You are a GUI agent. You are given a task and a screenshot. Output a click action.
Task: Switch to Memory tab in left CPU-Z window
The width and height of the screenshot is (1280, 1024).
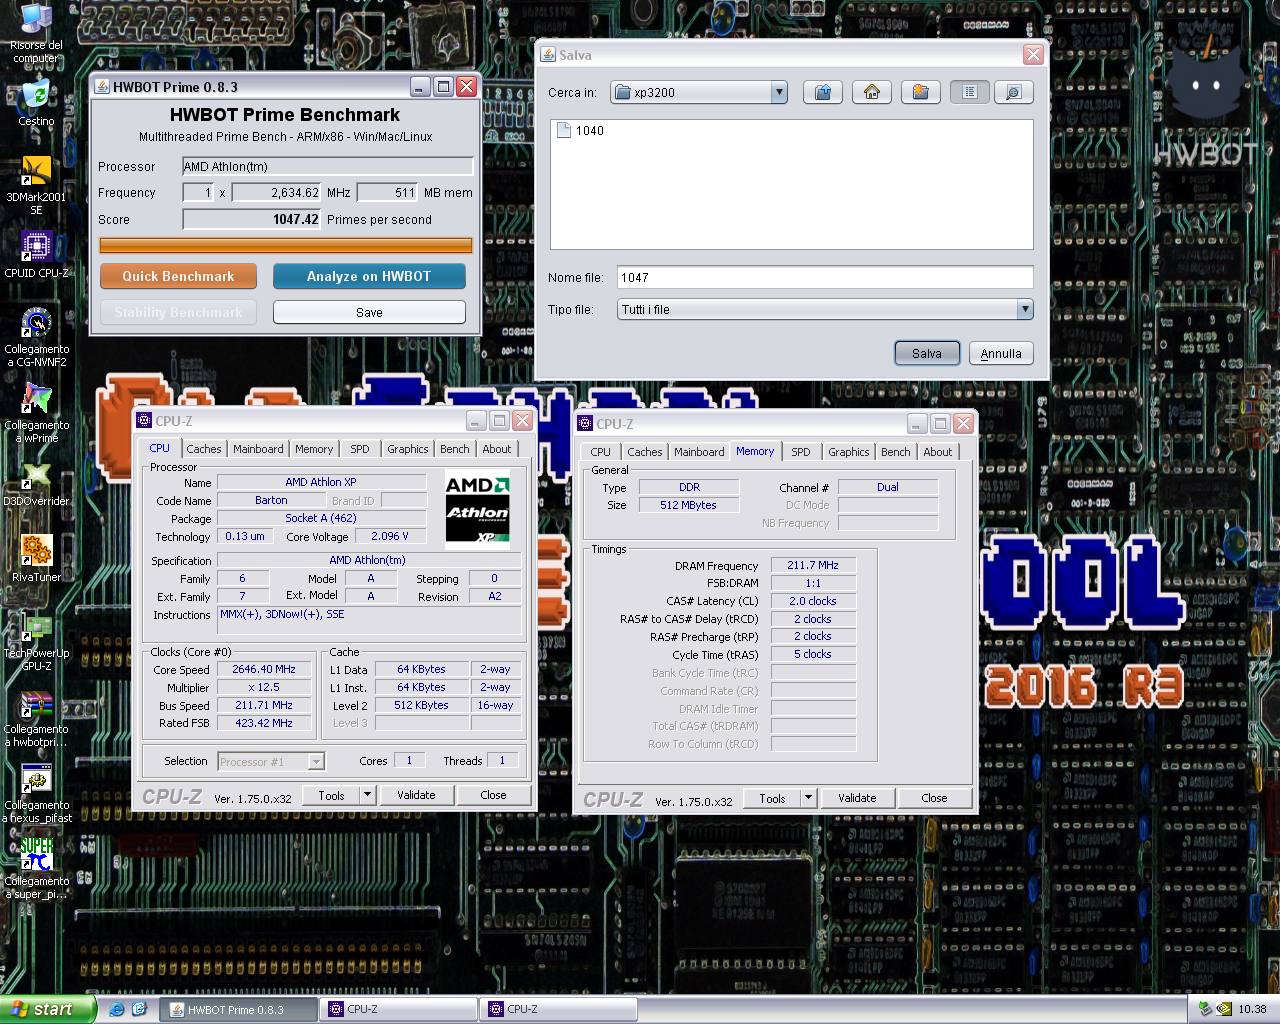point(314,449)
